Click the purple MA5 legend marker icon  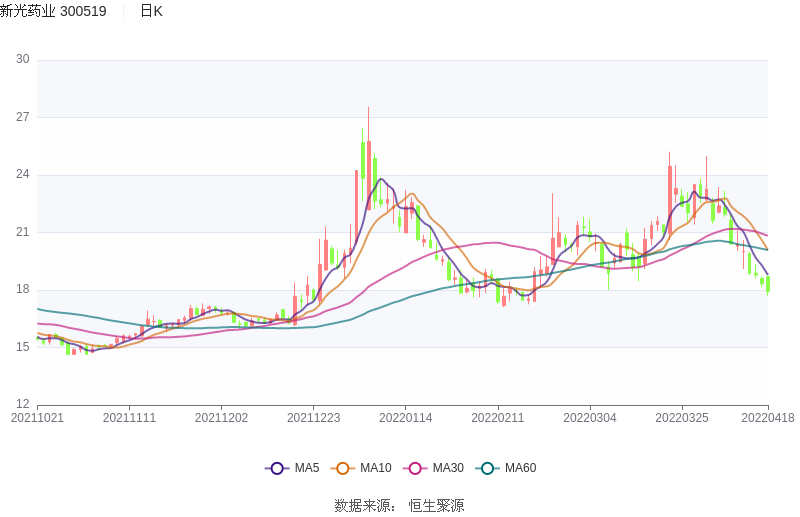tap(277, 468)
